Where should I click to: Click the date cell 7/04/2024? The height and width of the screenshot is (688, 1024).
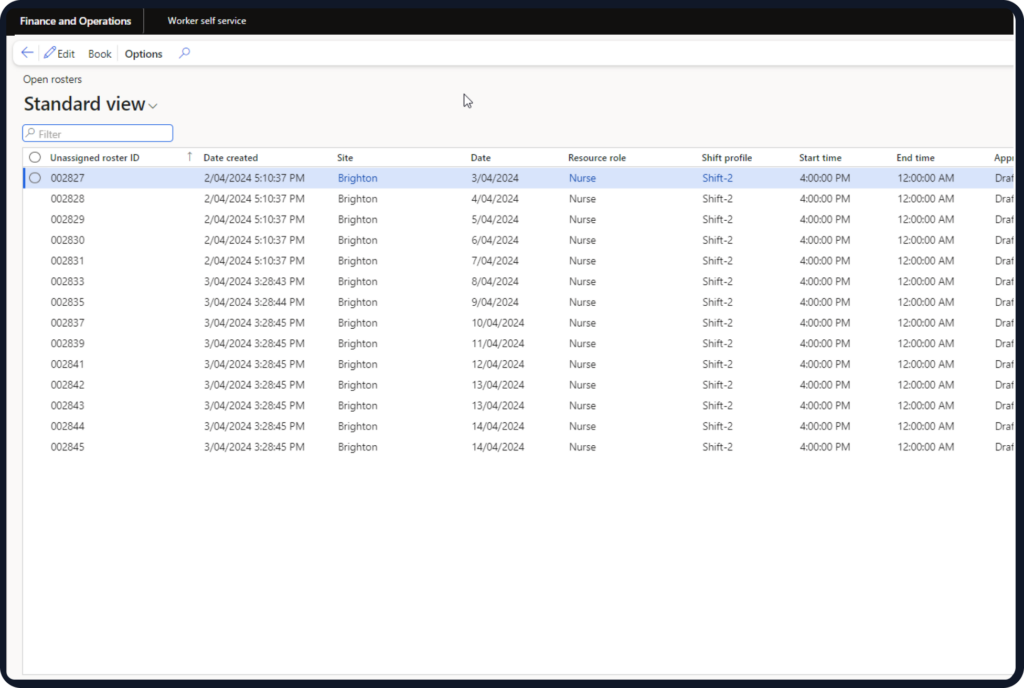click(495, 260)
